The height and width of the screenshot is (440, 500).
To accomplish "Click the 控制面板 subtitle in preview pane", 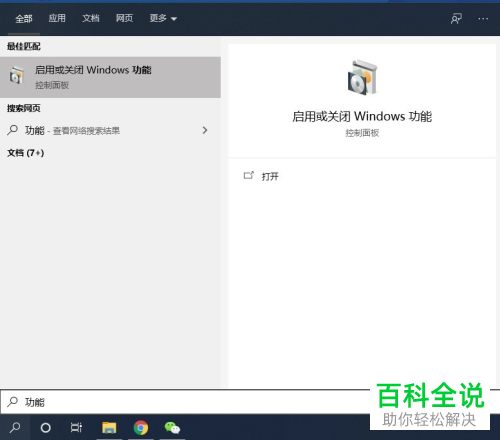I will (x=362, y=133).
